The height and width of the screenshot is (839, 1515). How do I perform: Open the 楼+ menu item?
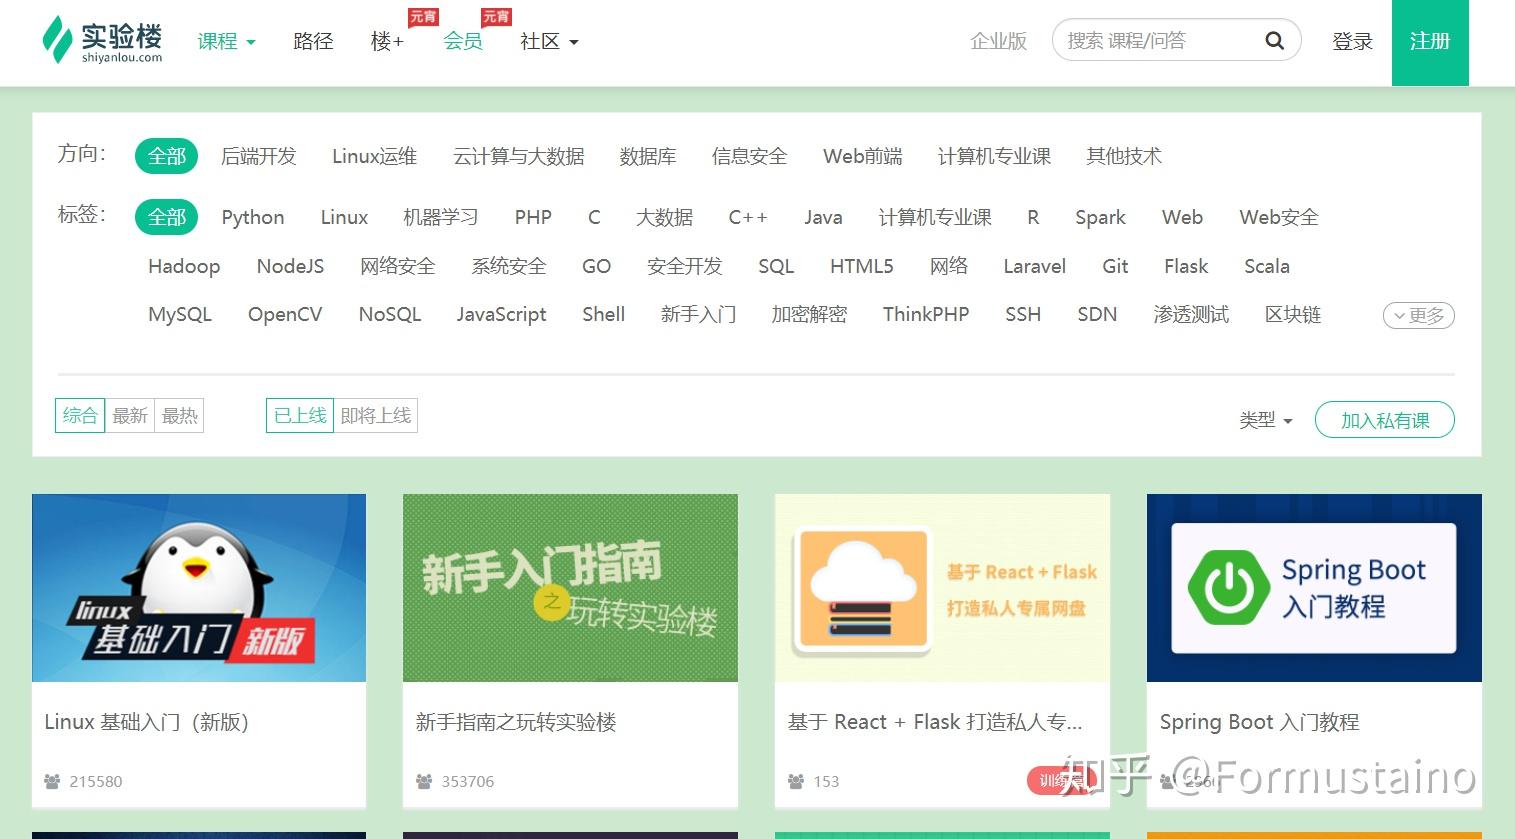[387, 41]
